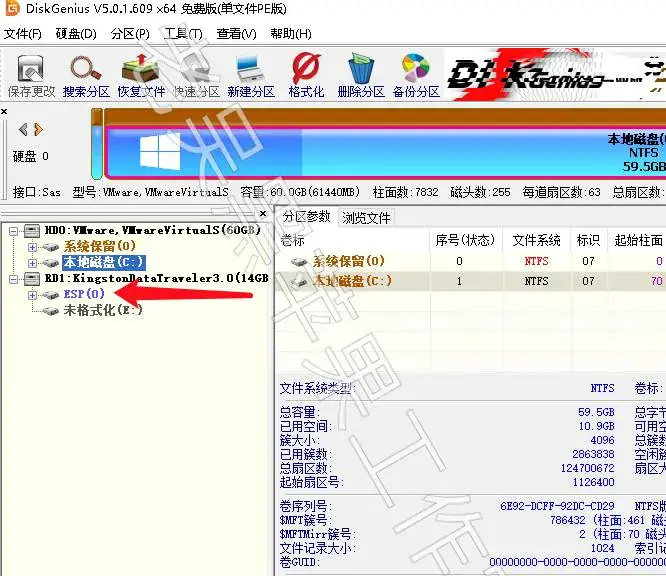Click 容量:60.0GB(61440MB) disk info text
This screenshot has width=666, height=576.
click(300, 192)
